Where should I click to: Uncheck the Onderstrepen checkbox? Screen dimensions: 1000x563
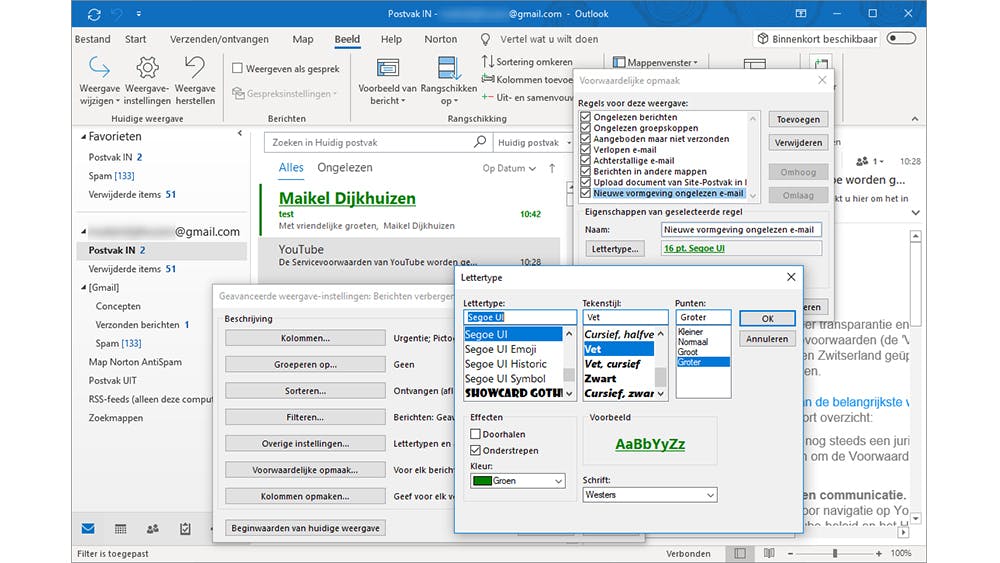(x=476, y=450)
